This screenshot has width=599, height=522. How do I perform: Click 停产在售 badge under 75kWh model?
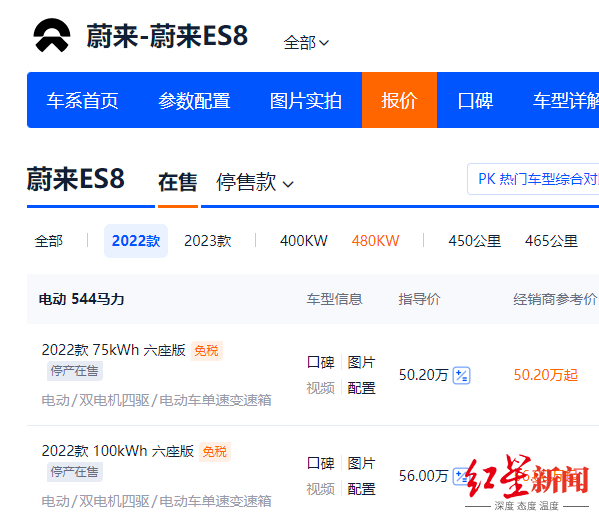pyautogui.click(x=75, y=371)
